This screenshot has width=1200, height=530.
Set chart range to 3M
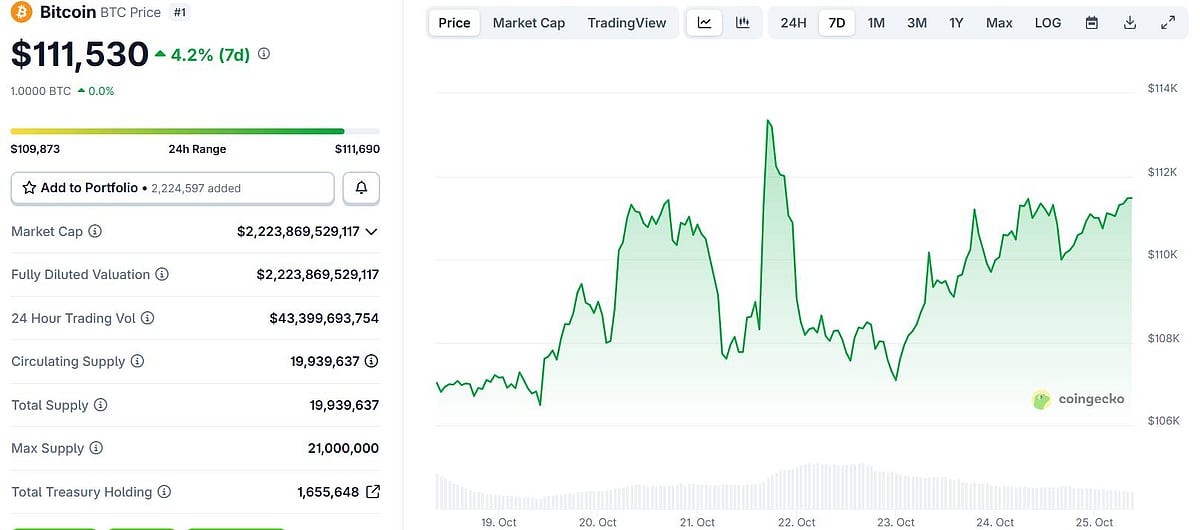point(917,22)
